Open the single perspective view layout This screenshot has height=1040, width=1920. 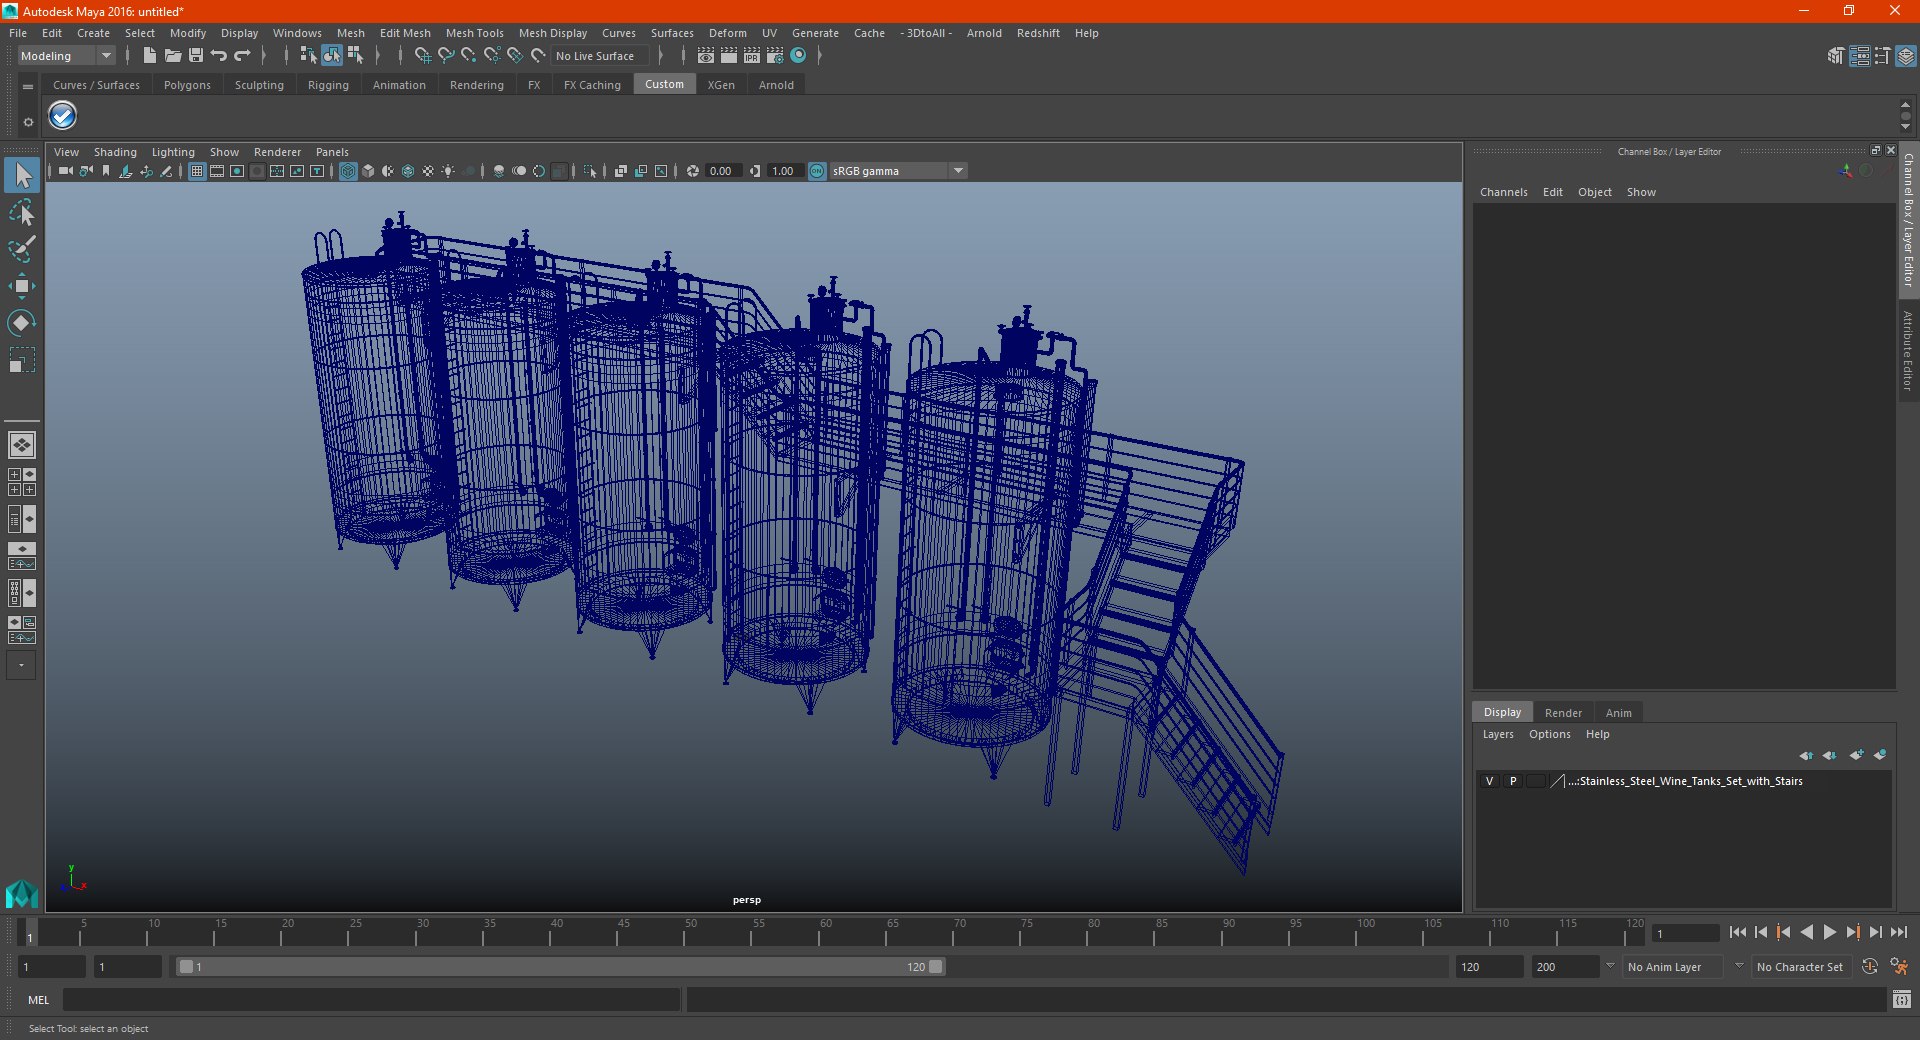[21, 445]
